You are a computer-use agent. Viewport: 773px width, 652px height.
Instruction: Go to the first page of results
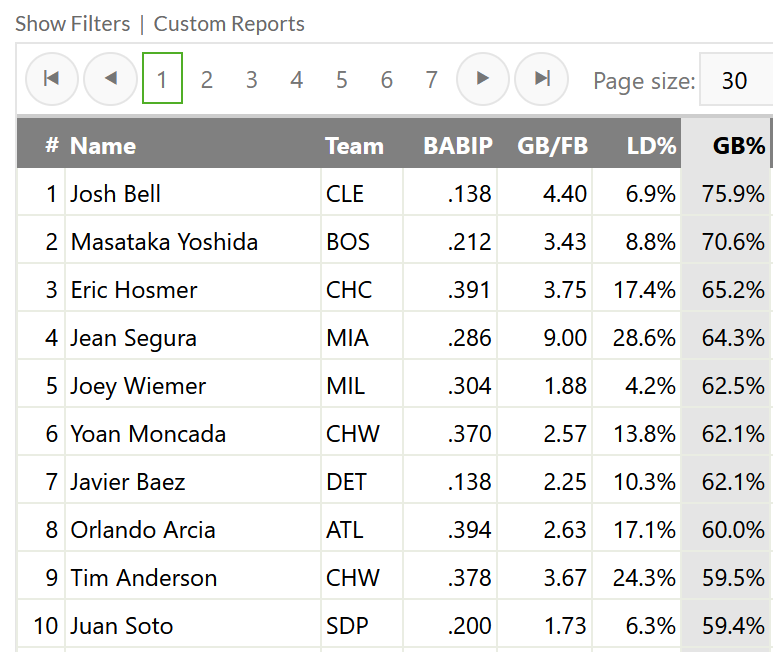coord(51,79)
